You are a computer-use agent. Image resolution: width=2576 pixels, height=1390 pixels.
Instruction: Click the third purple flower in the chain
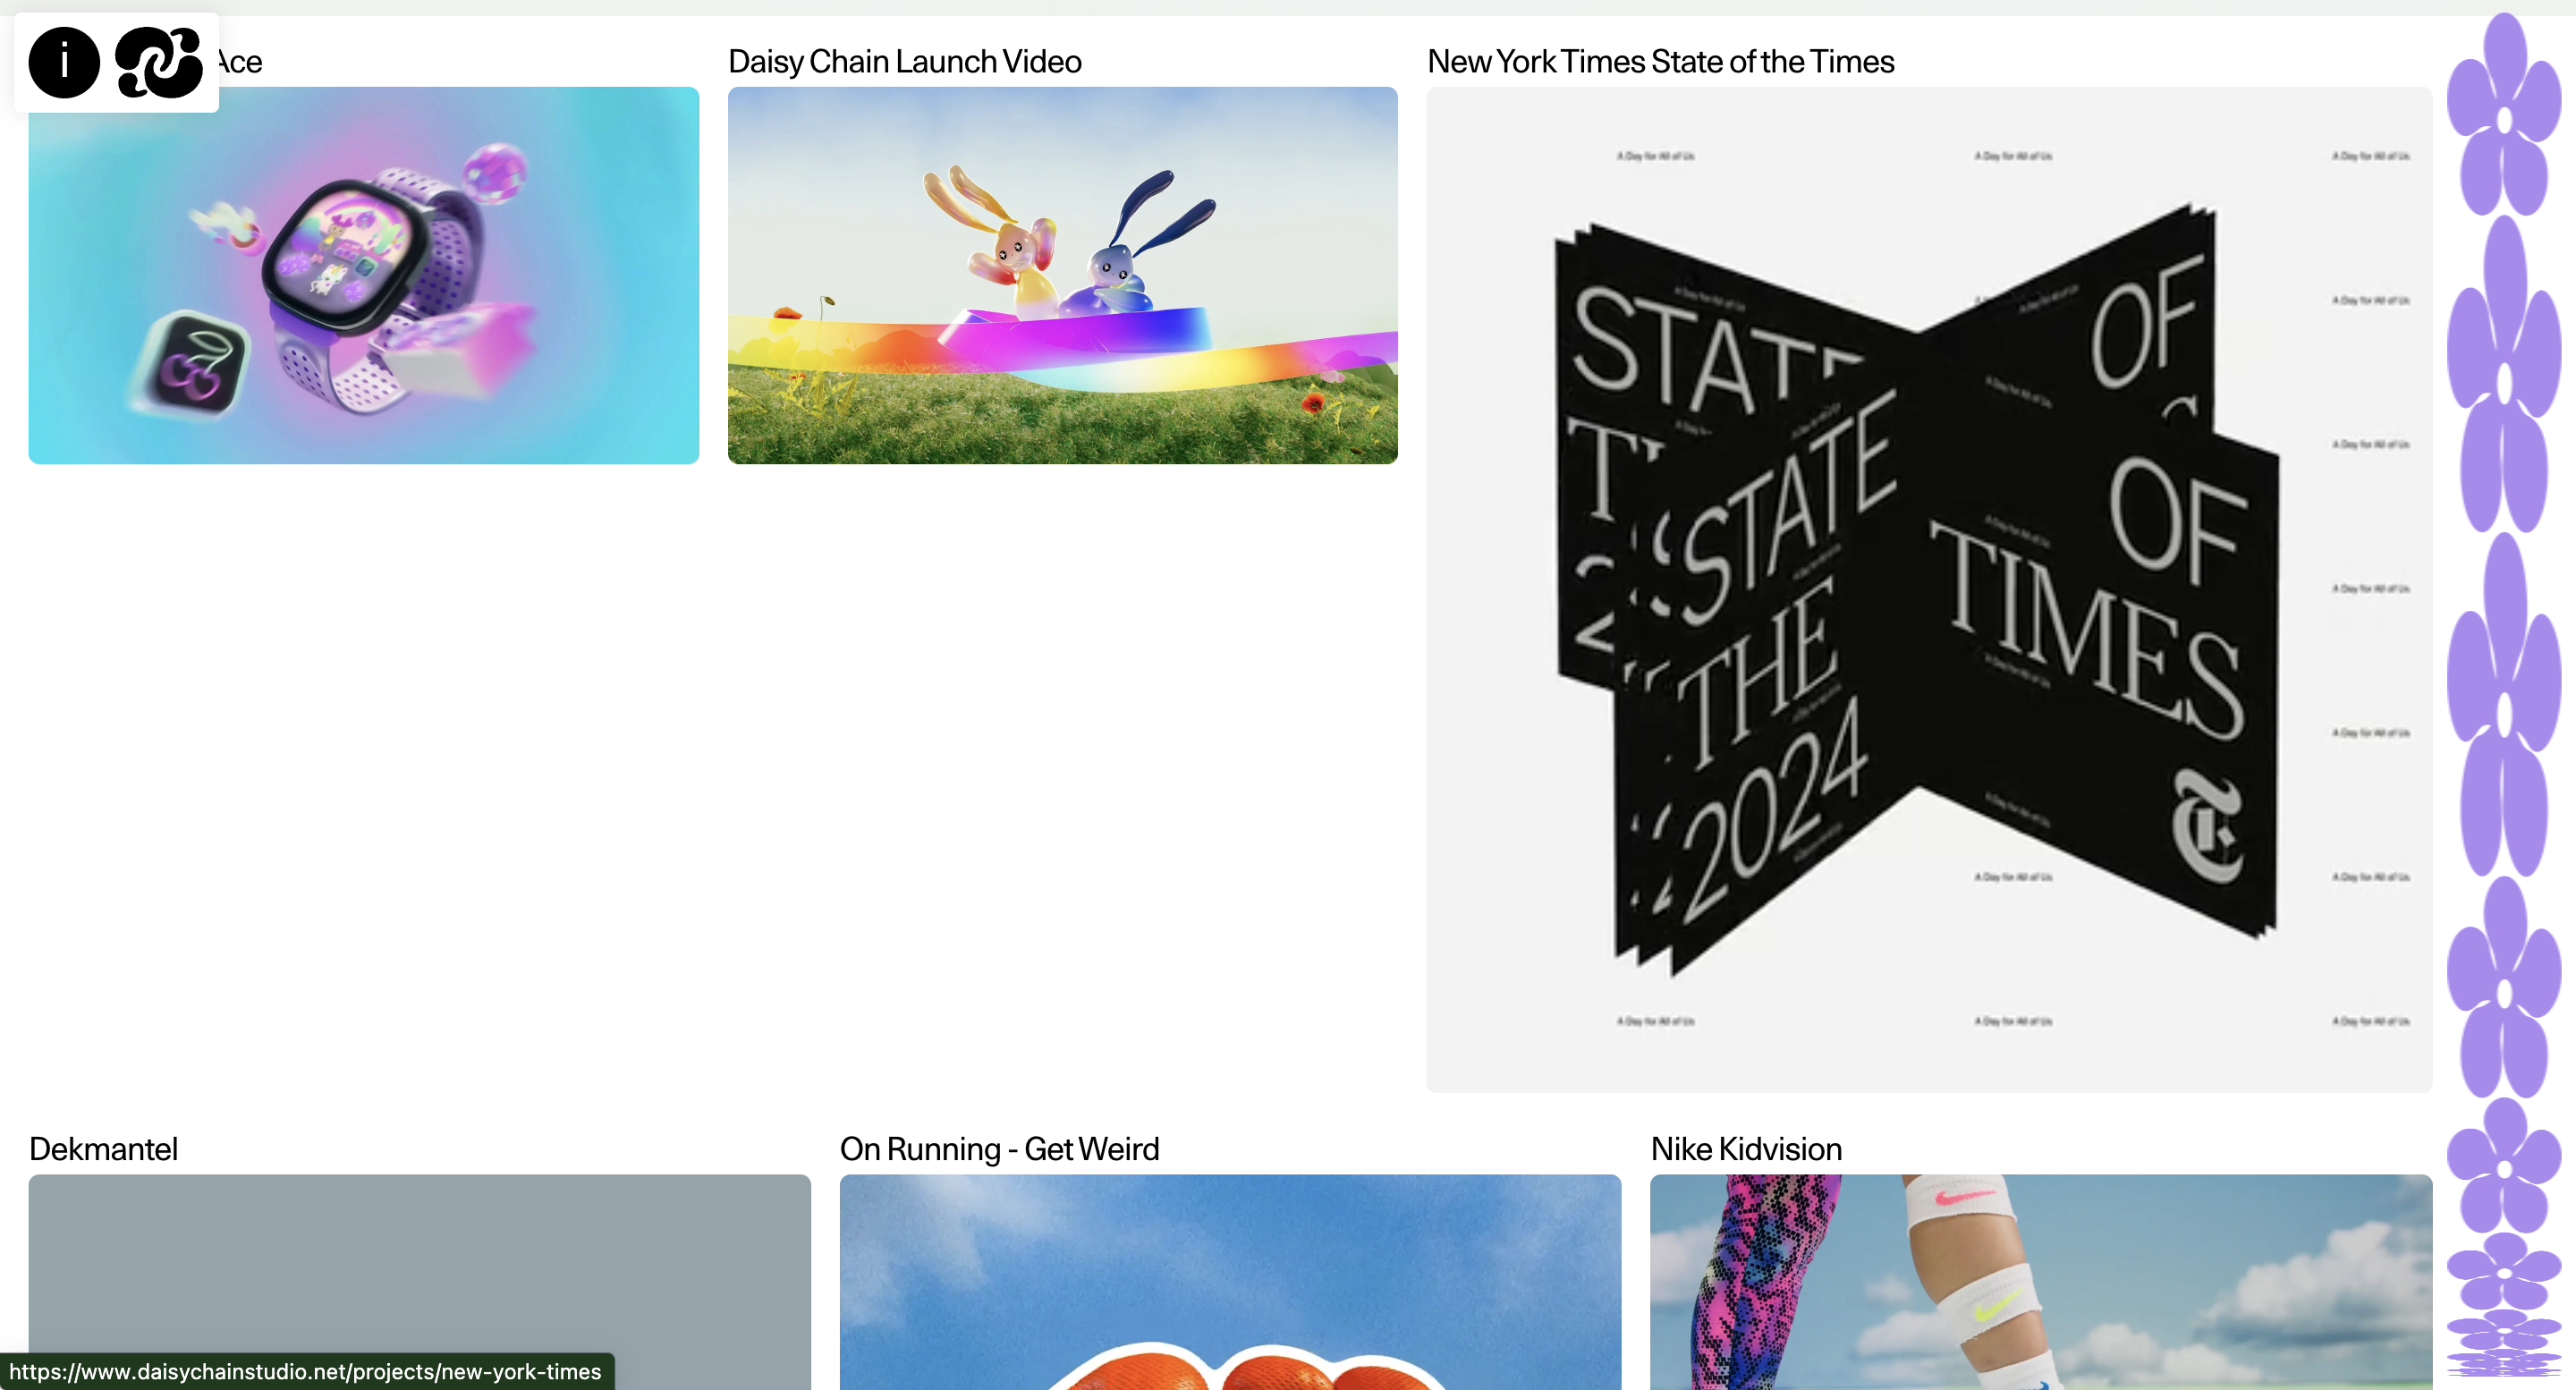[x=2504, y=704]
